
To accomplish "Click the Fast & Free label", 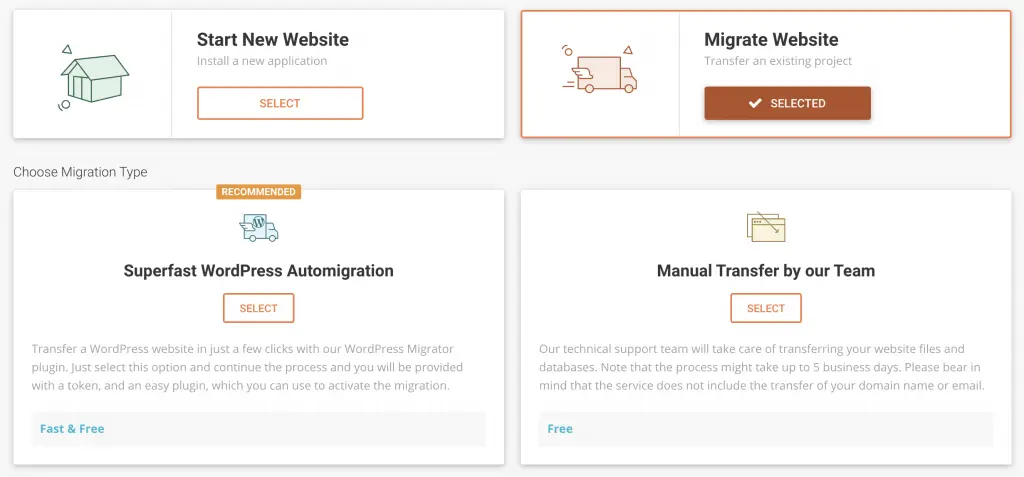I will [72, 429].
